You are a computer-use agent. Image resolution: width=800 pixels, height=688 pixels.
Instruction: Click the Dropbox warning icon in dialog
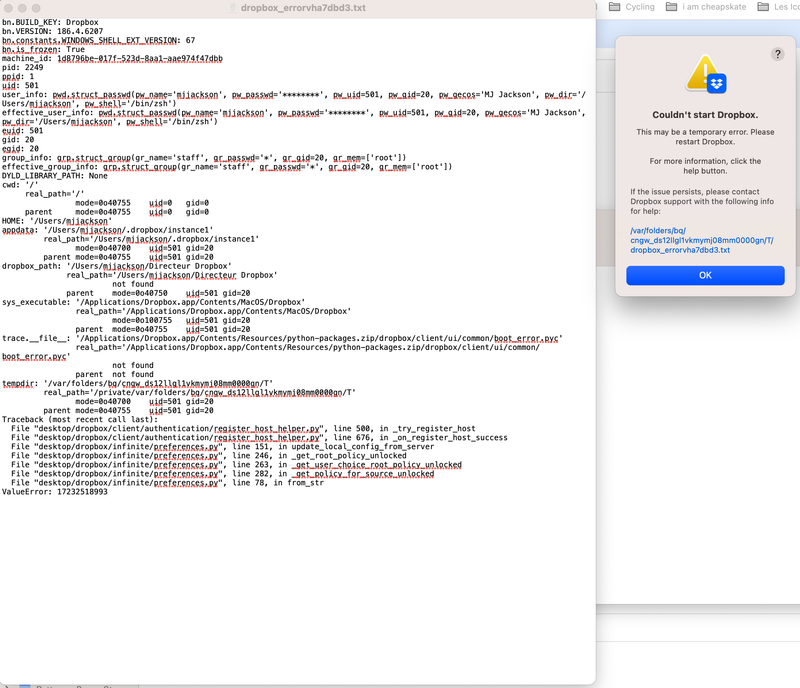705,74
